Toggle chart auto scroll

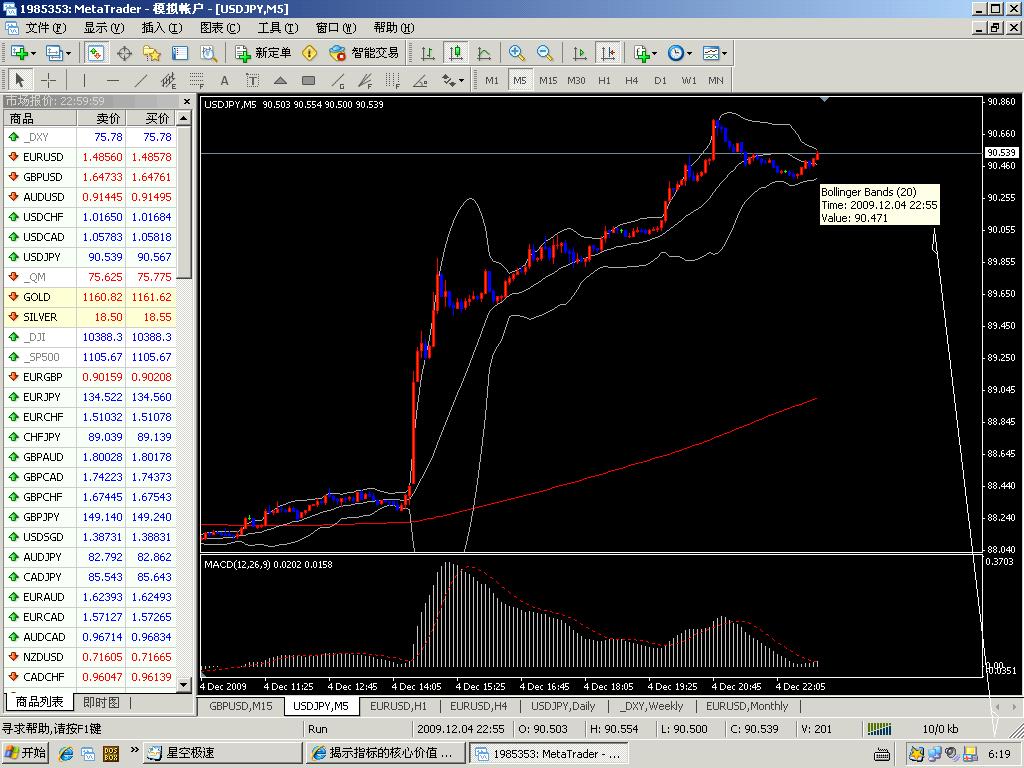tap(579, 53)
